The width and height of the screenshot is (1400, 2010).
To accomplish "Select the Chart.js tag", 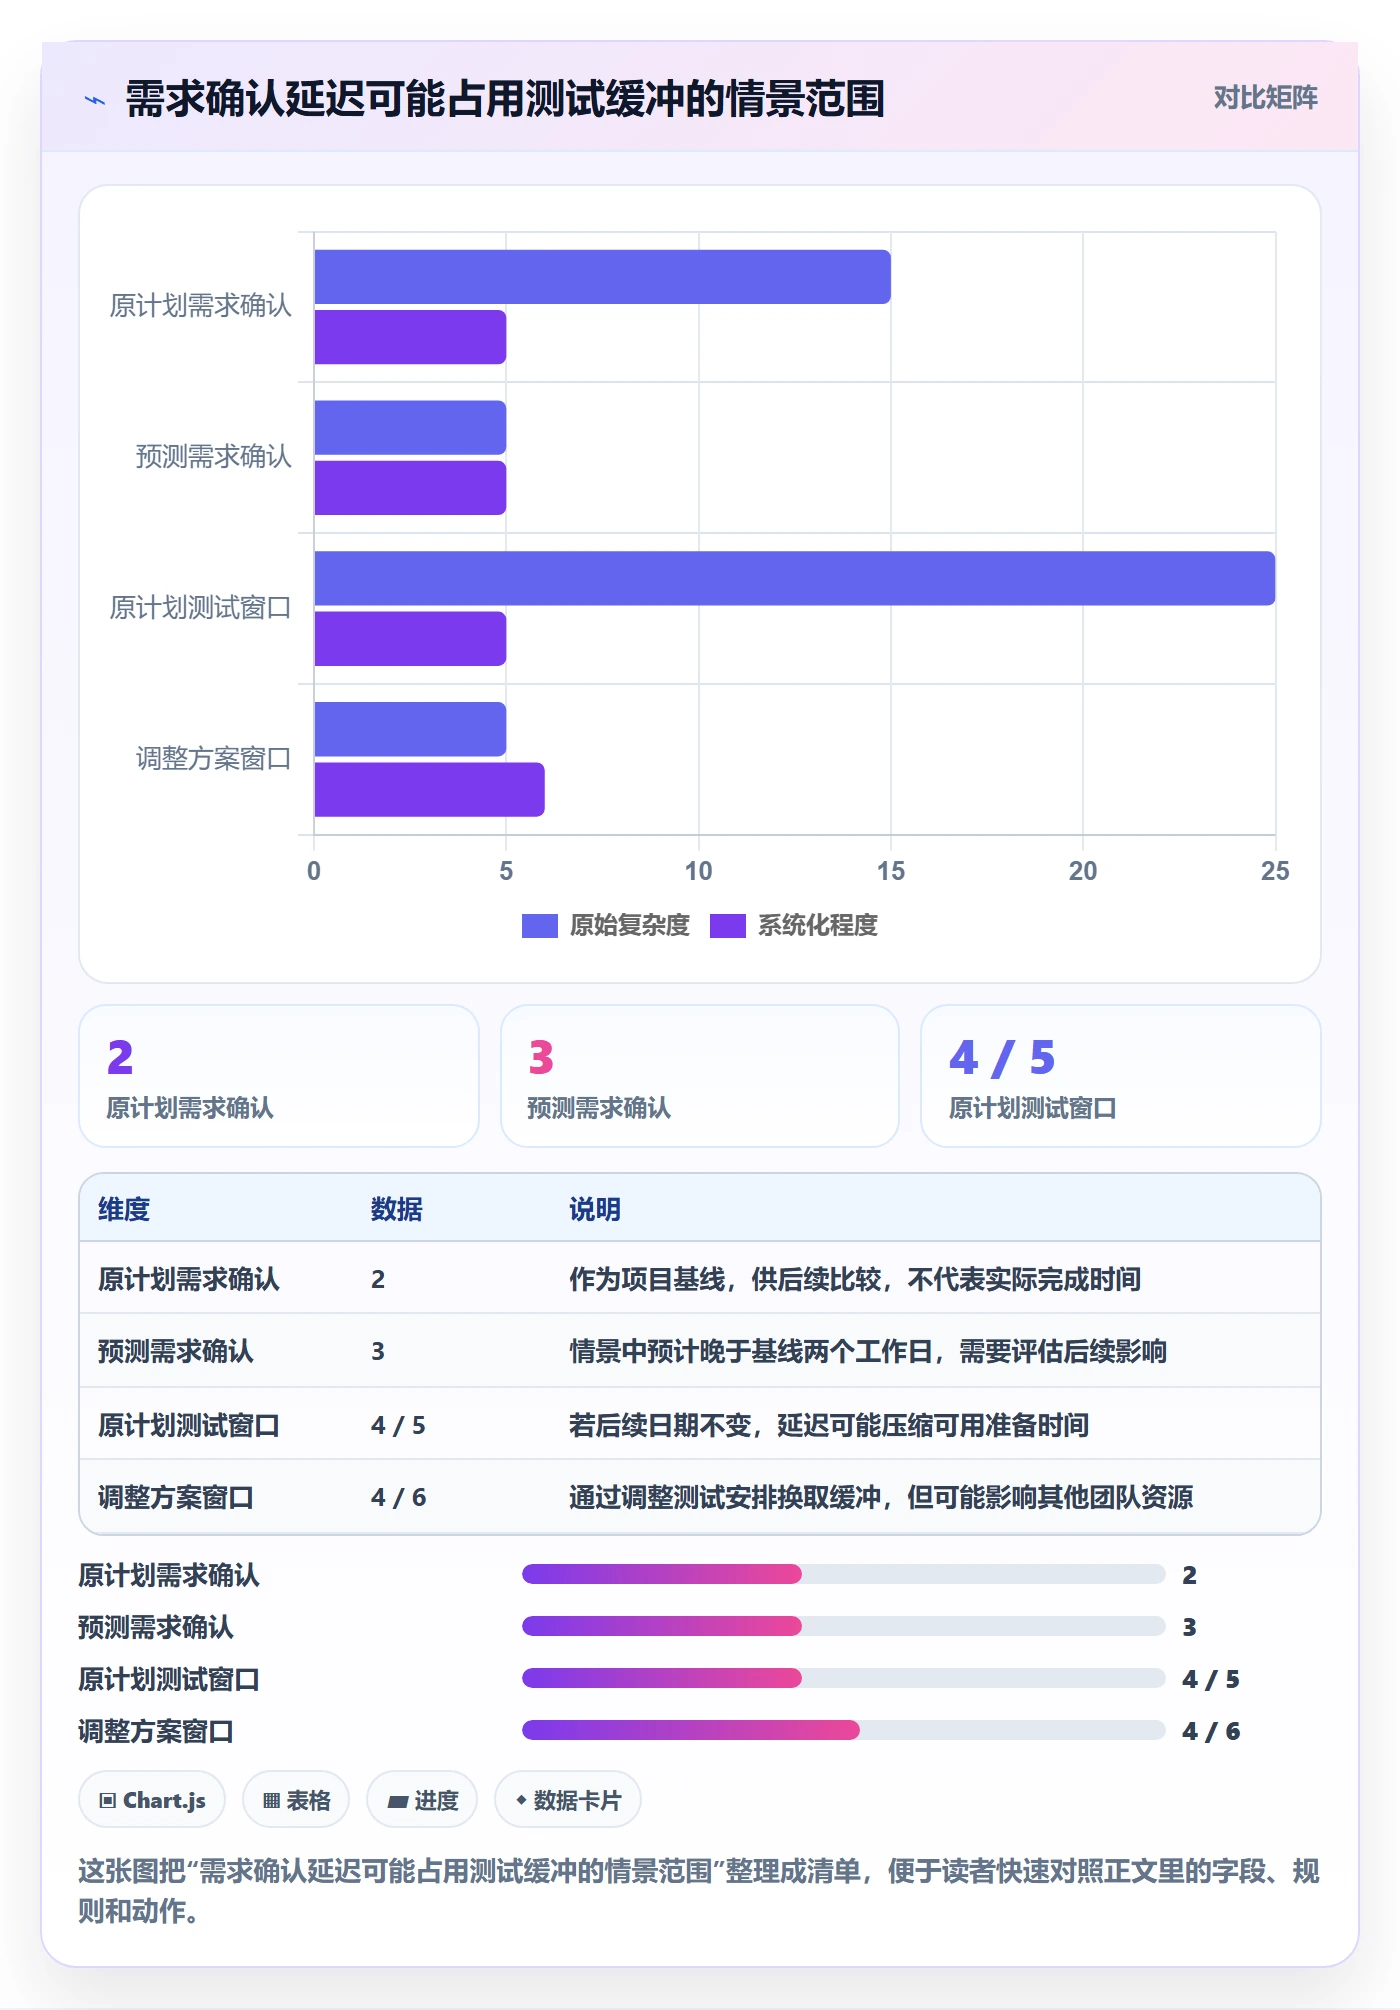I will point(152,1800).
